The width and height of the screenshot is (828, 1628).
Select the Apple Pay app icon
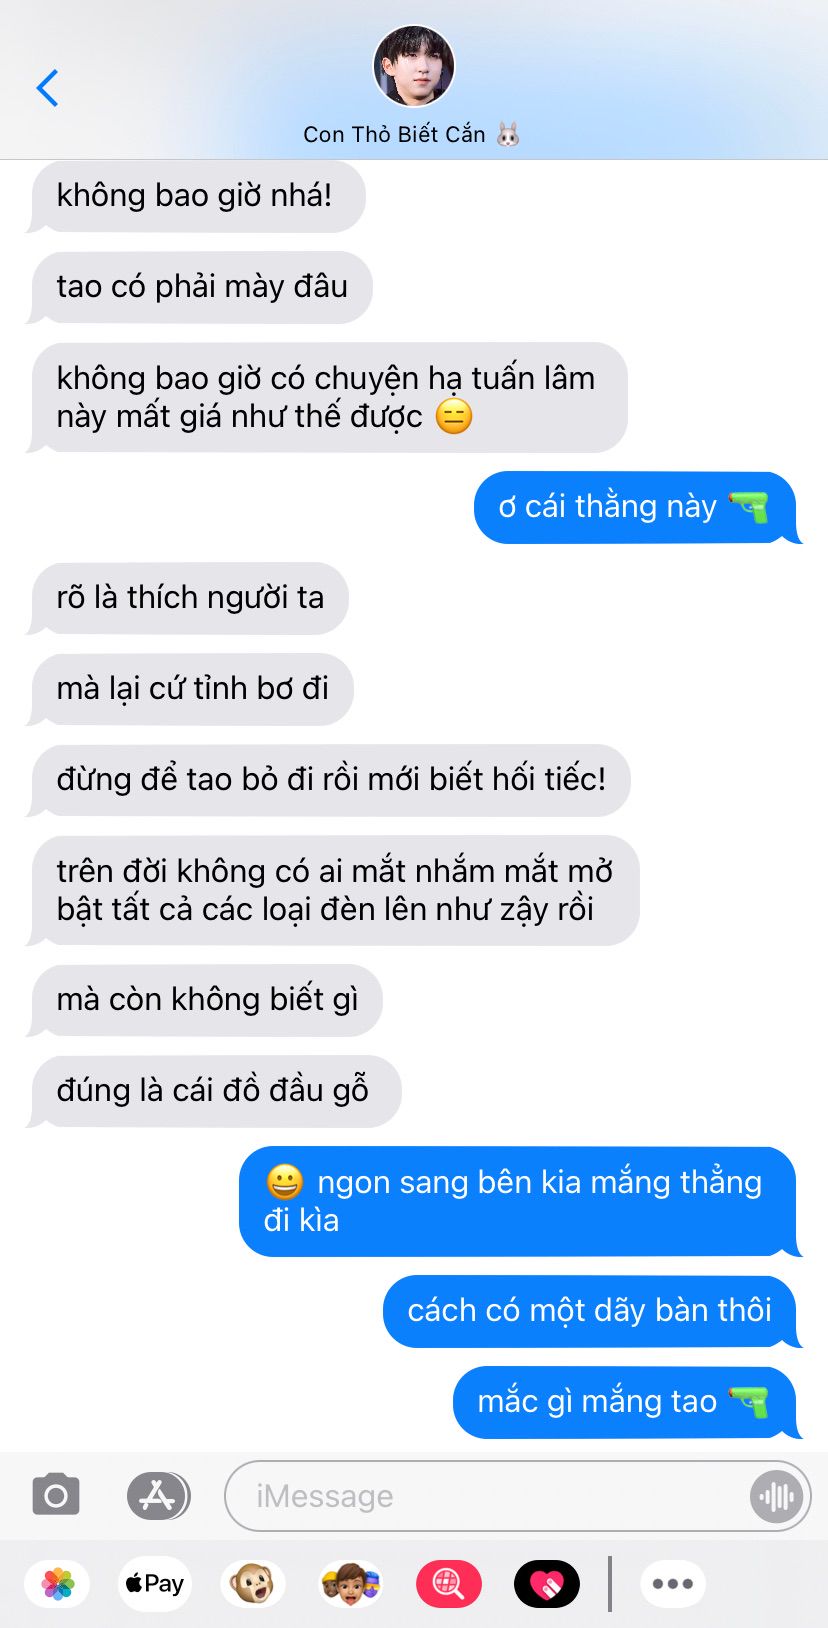click(x=155, y=1584)
